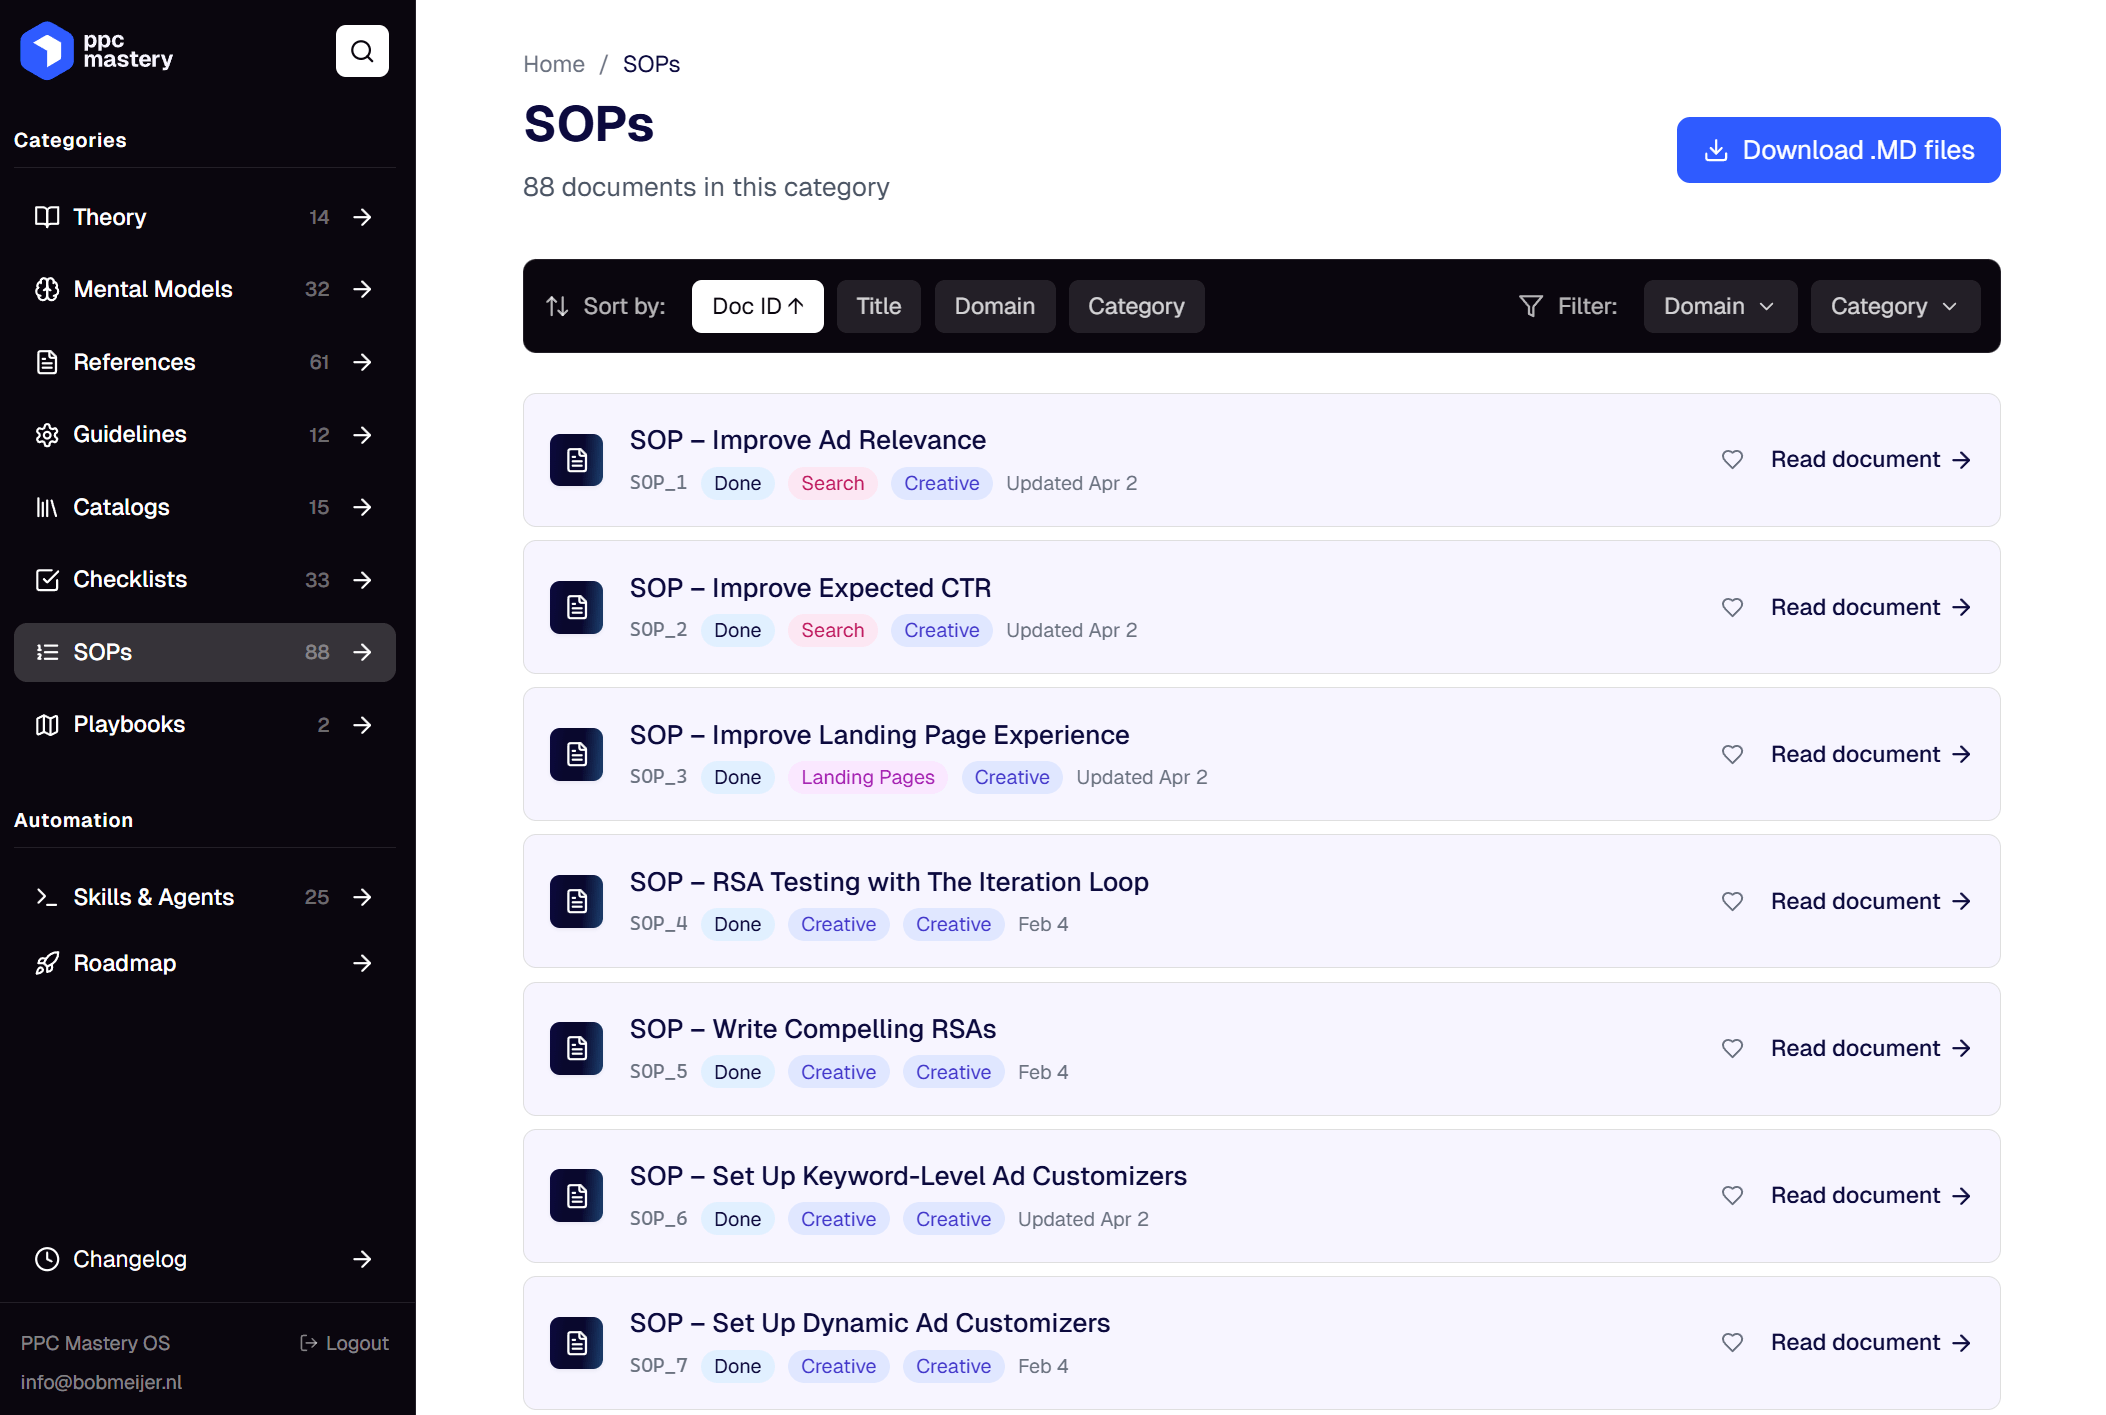The image size is (2106, 1415).
Task: Click the SOPs list icon
Action: pos(47,652)
